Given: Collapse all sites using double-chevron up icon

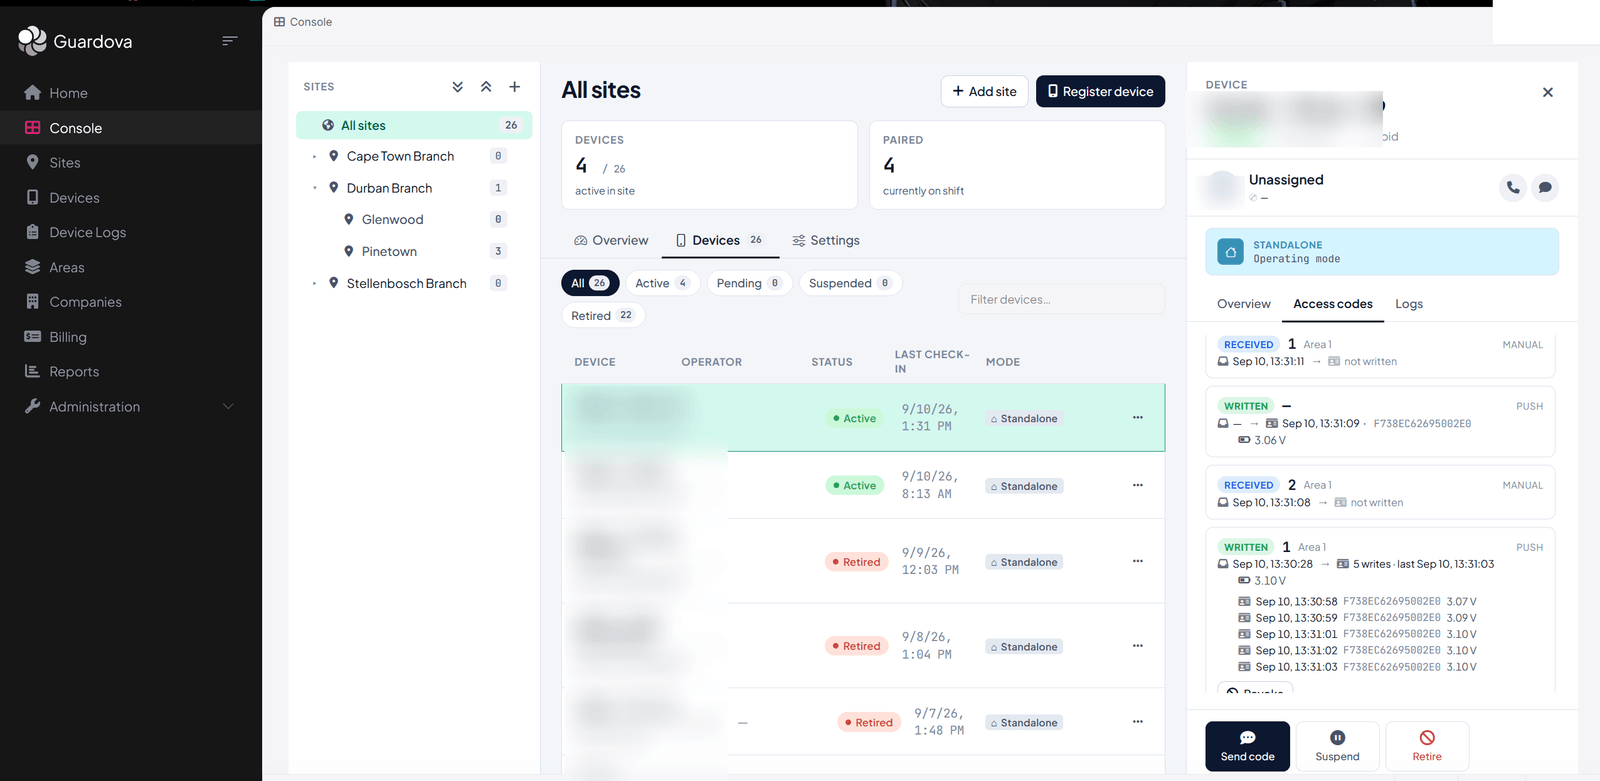Looking at the screenshot, I should click(486, 87).
